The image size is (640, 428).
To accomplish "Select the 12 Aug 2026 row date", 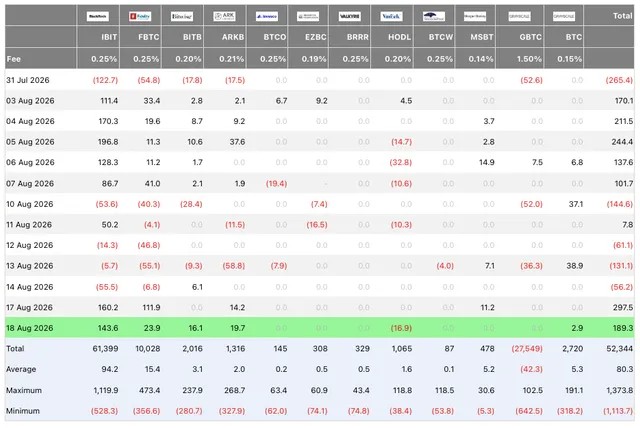I will (x=30, y=245).
